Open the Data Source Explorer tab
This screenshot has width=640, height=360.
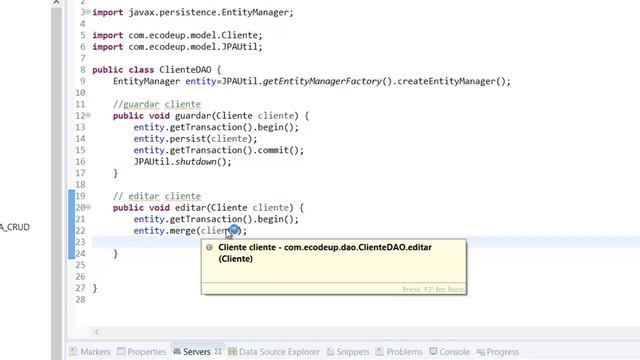(x=274, y=351)
